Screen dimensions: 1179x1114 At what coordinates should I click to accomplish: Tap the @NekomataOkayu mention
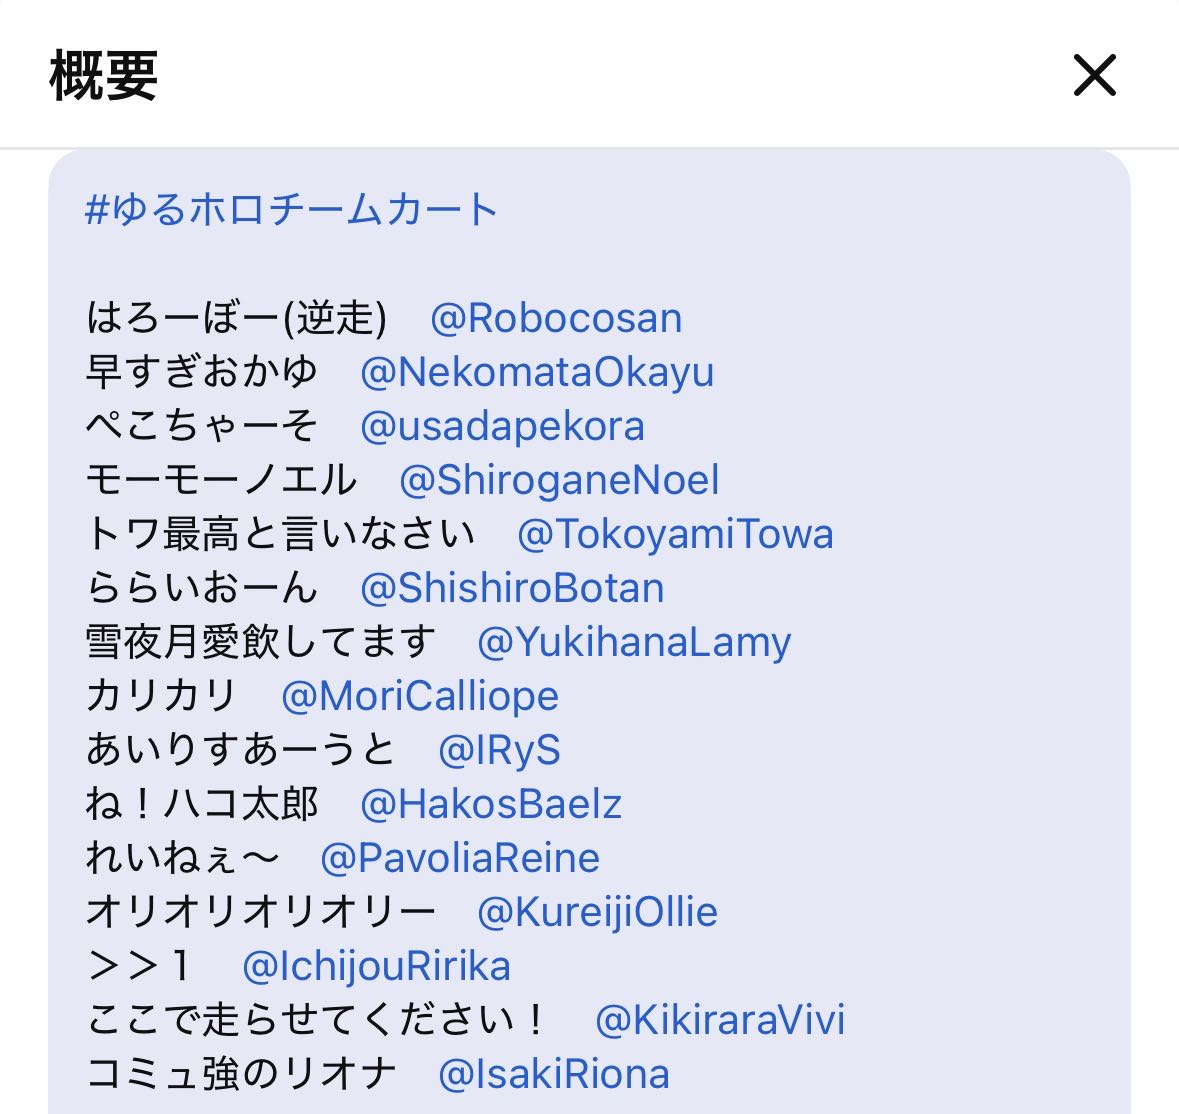click(537, 372)
